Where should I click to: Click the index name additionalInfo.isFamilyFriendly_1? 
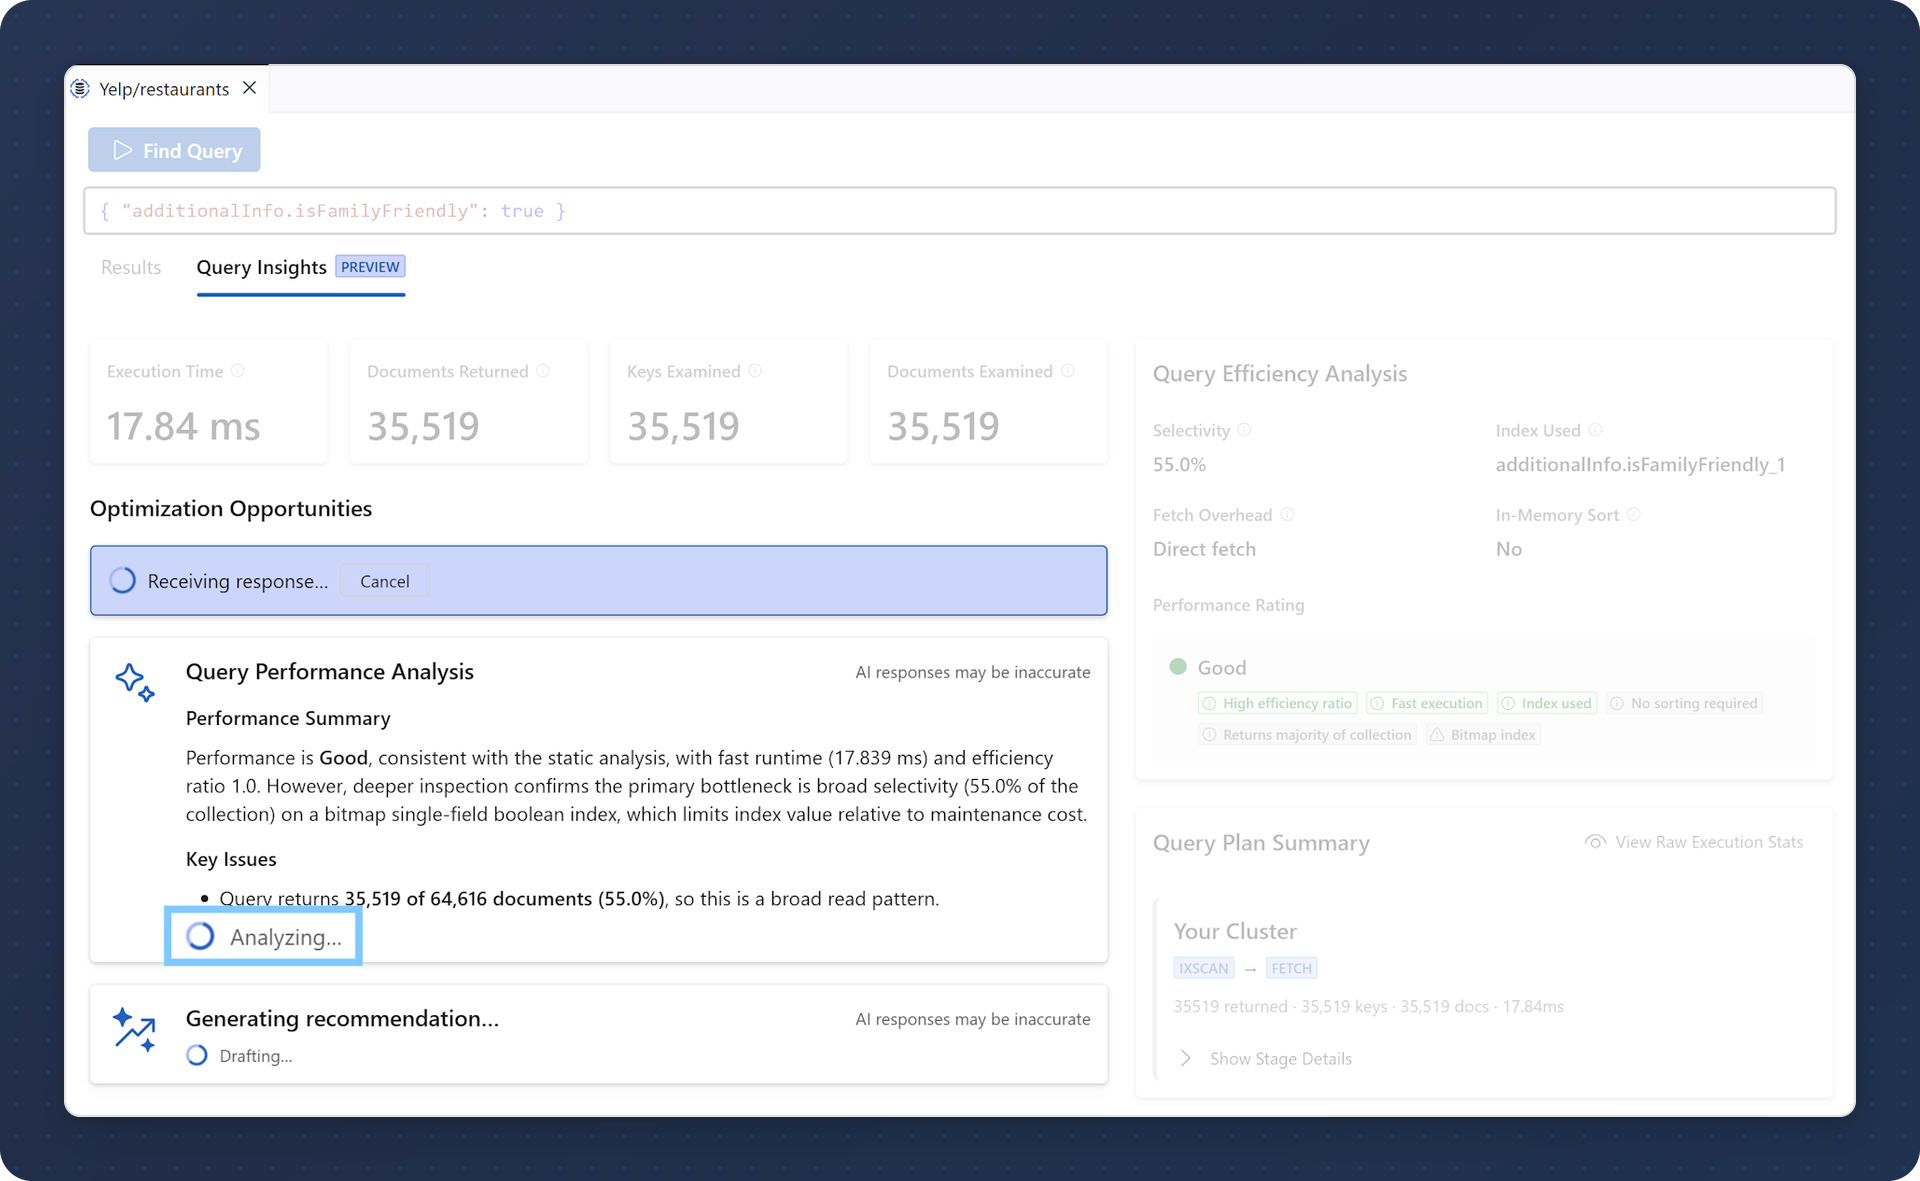tap(1641, 465)
